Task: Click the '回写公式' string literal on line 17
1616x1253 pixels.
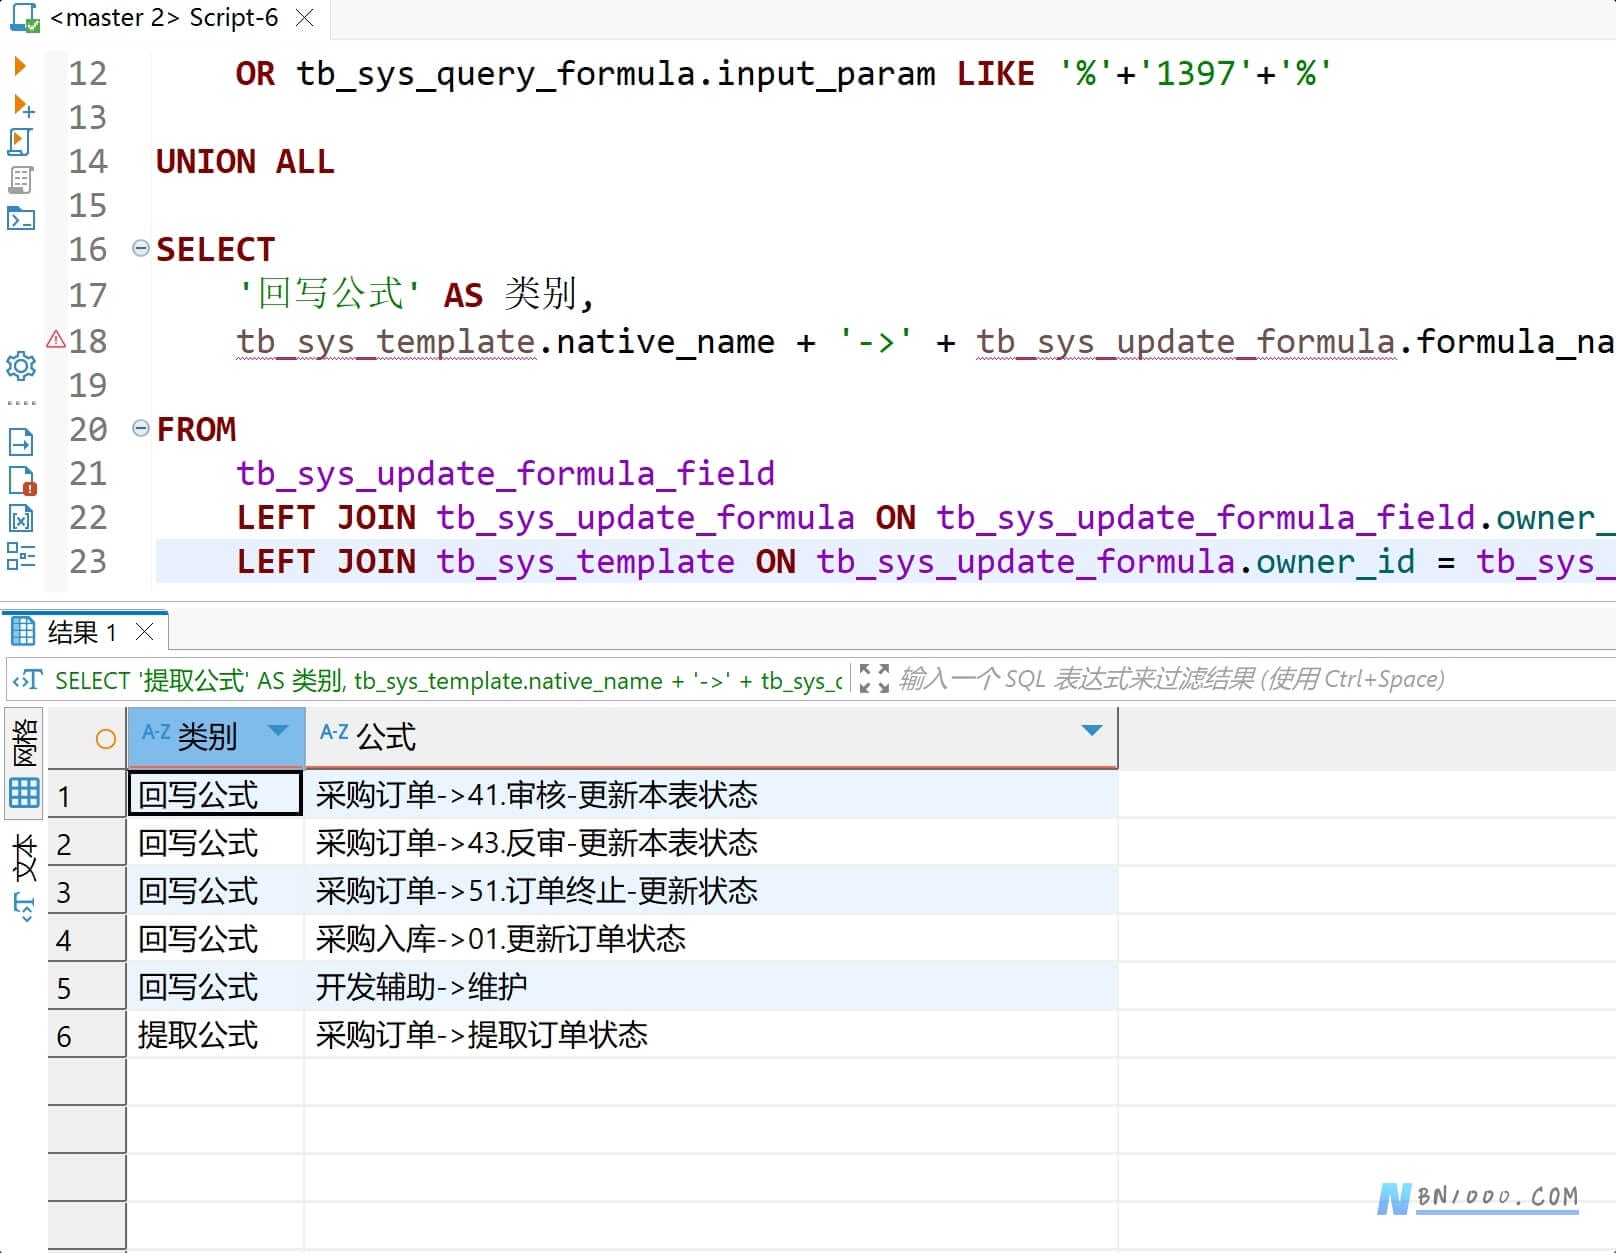Action: click(x=329, y=294)
